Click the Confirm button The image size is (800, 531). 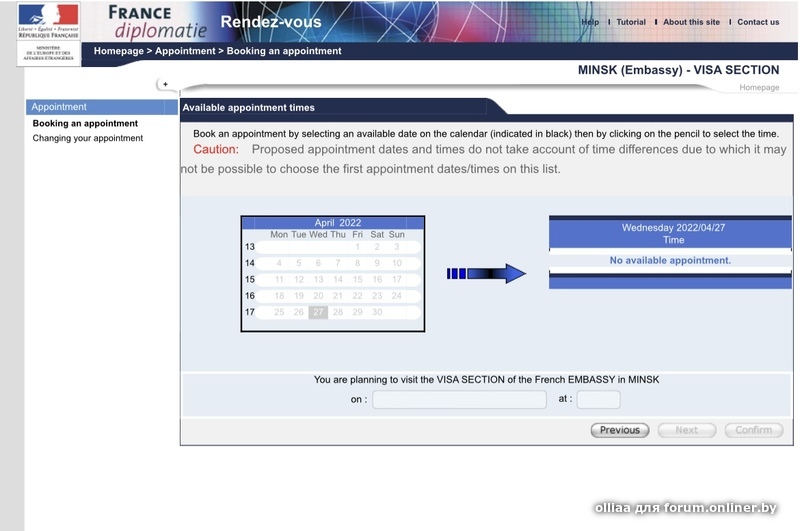(x=754, y=430)
